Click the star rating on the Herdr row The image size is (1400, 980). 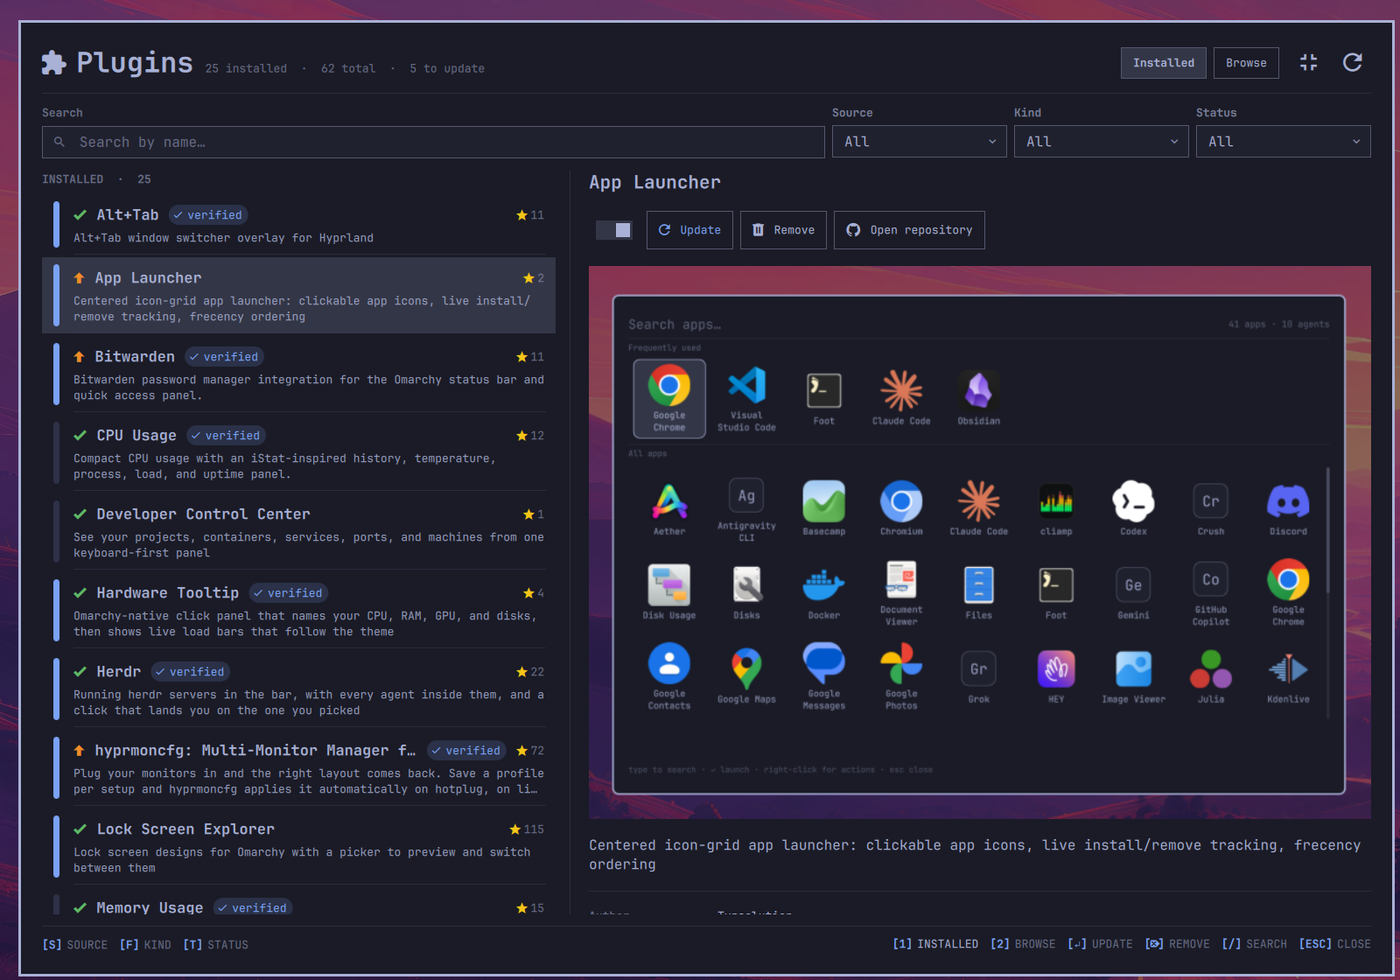click(530, 672)
